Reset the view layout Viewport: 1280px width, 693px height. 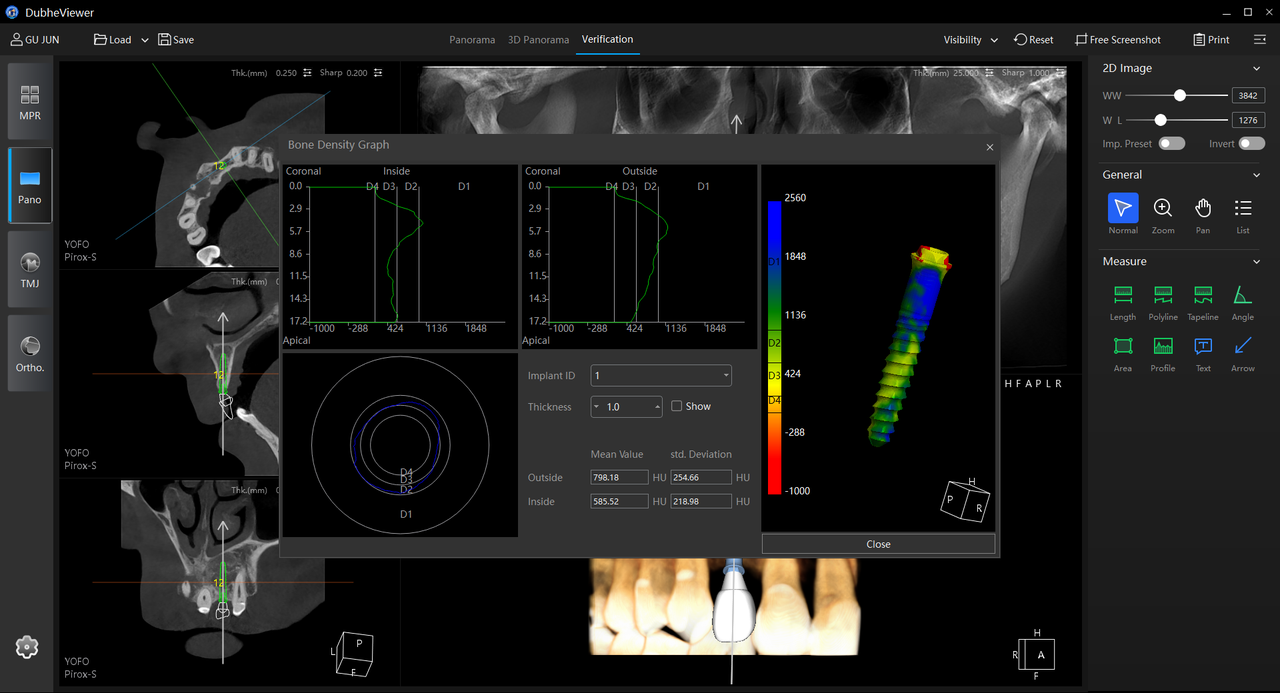(1033, 40)
